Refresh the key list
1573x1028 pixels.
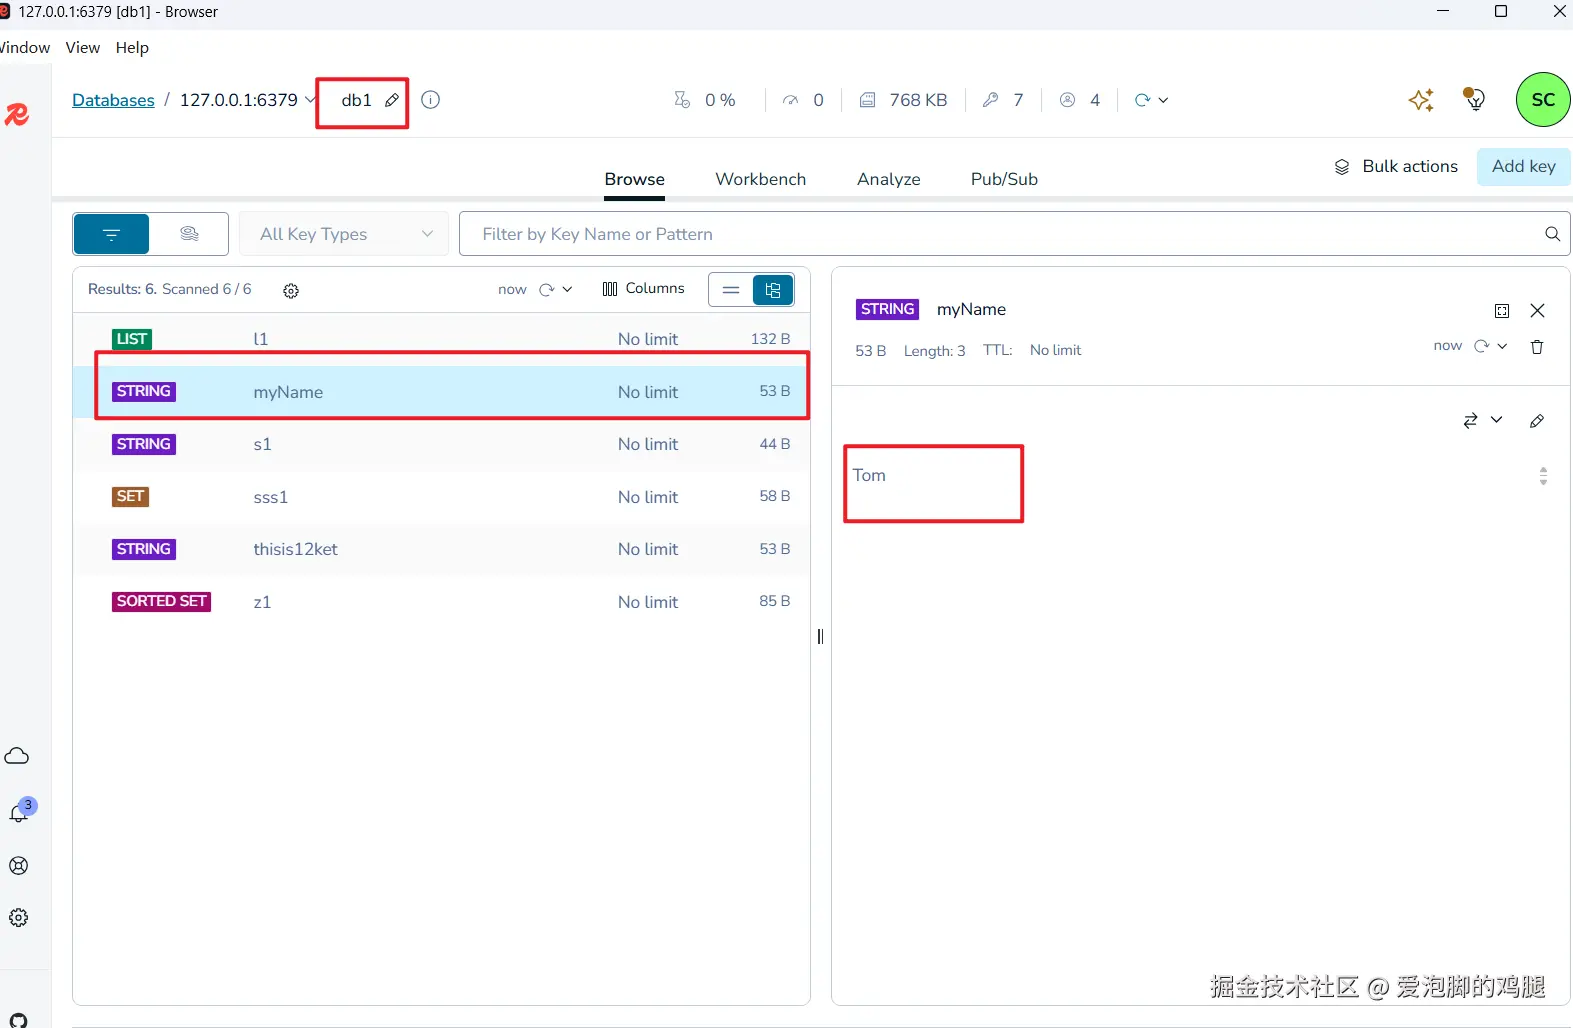tap(546, 289)
